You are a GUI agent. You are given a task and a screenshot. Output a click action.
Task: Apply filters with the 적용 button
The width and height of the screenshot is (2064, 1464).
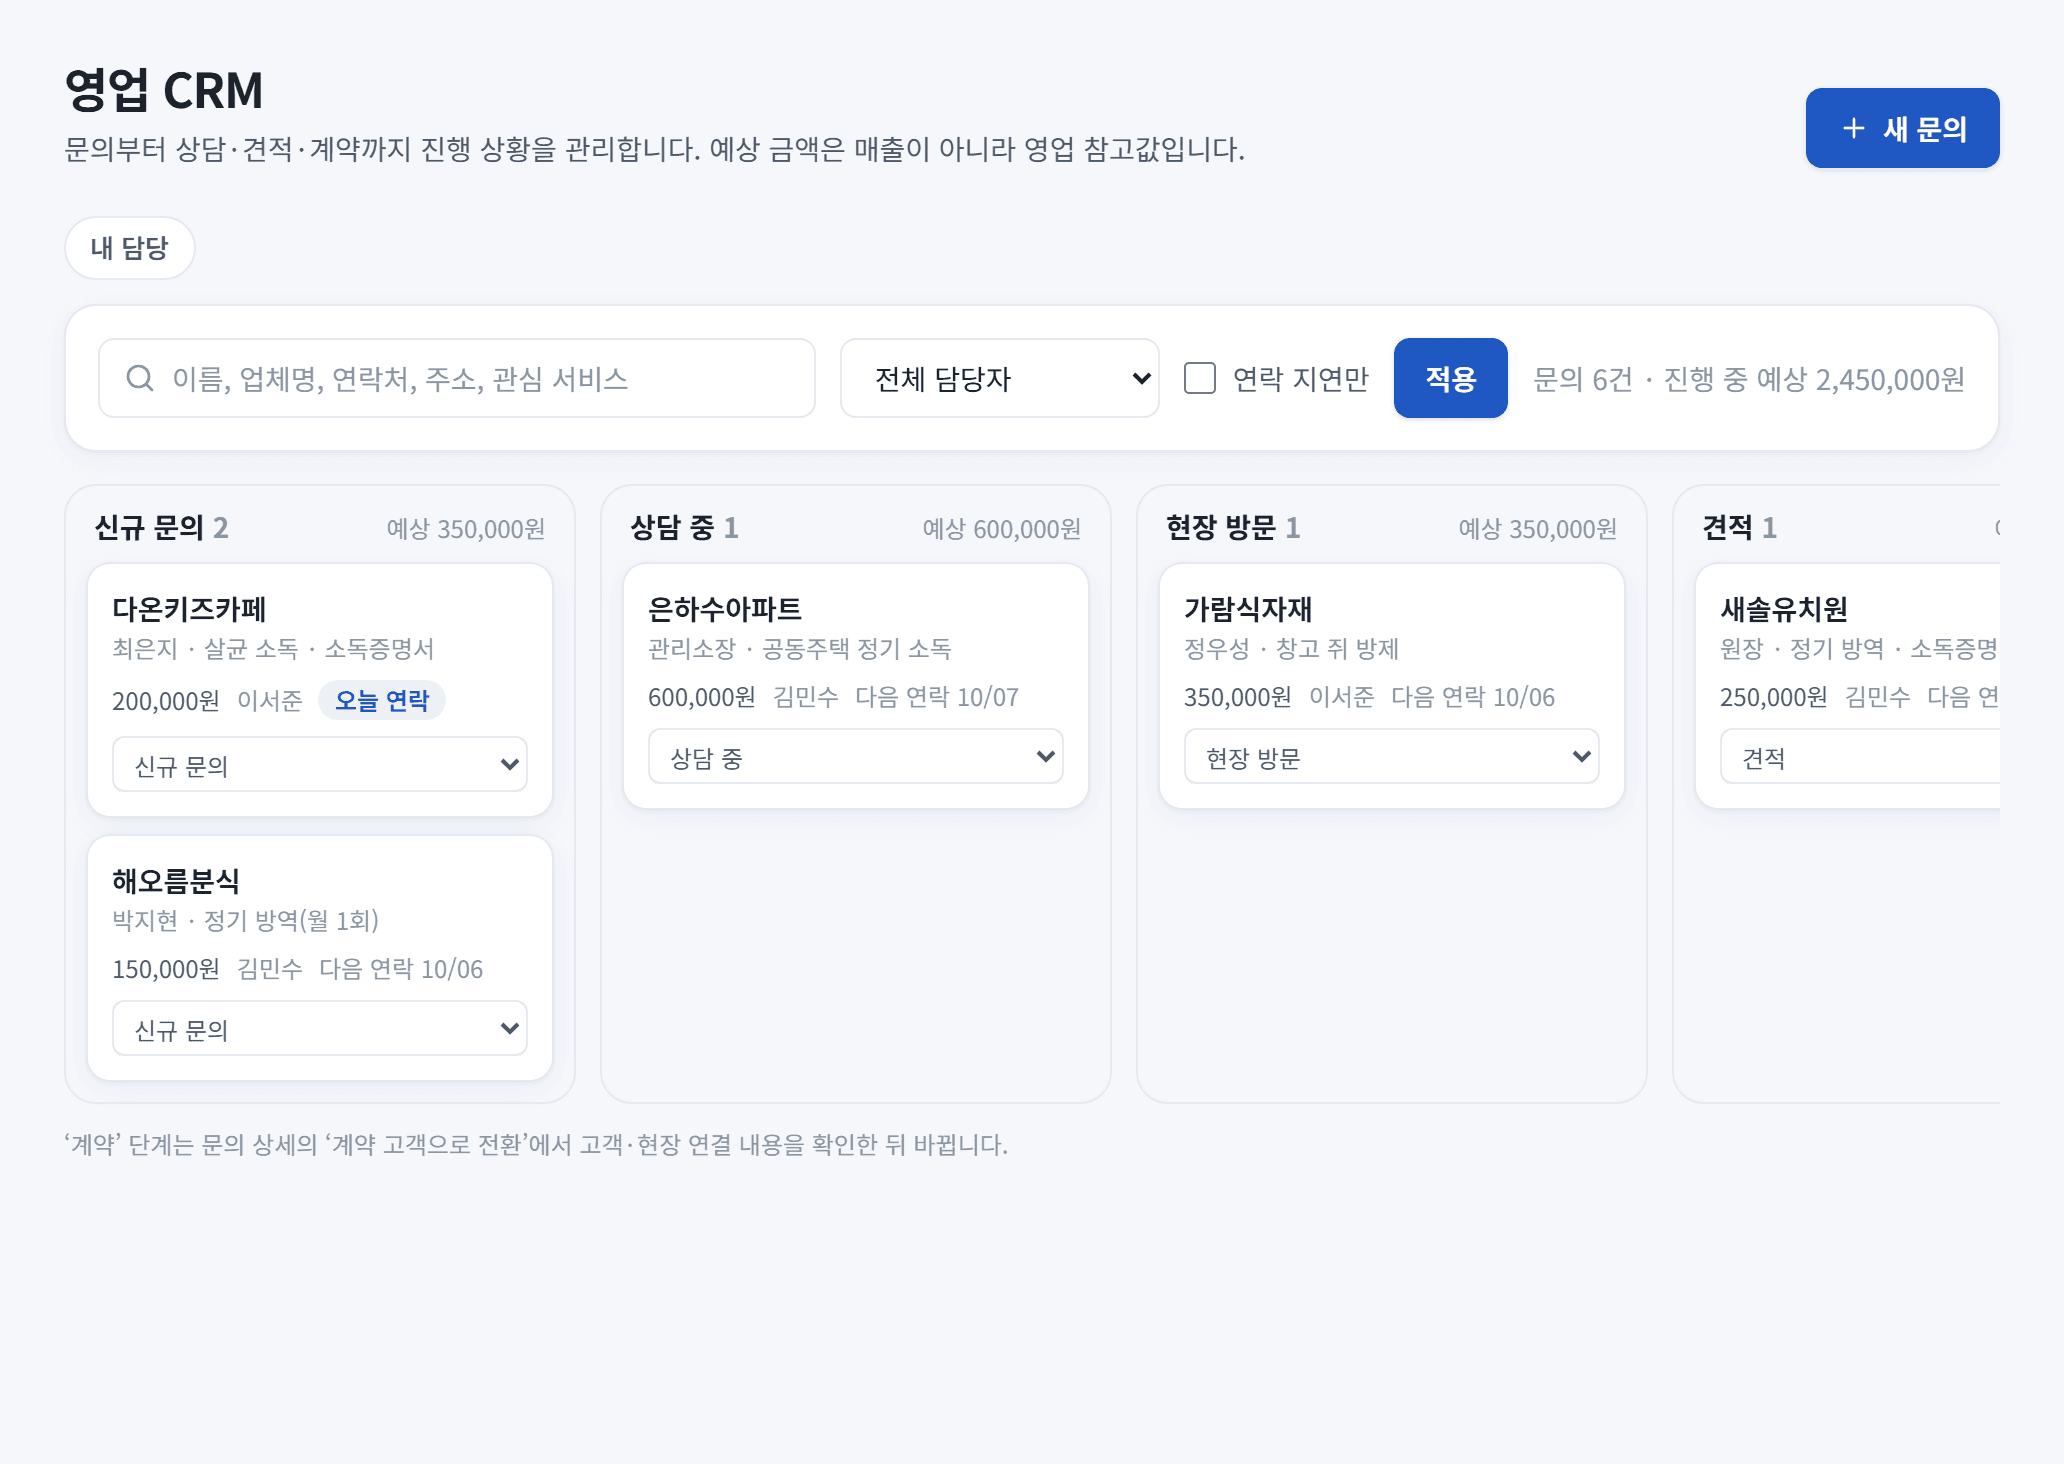click(1450, 378)
